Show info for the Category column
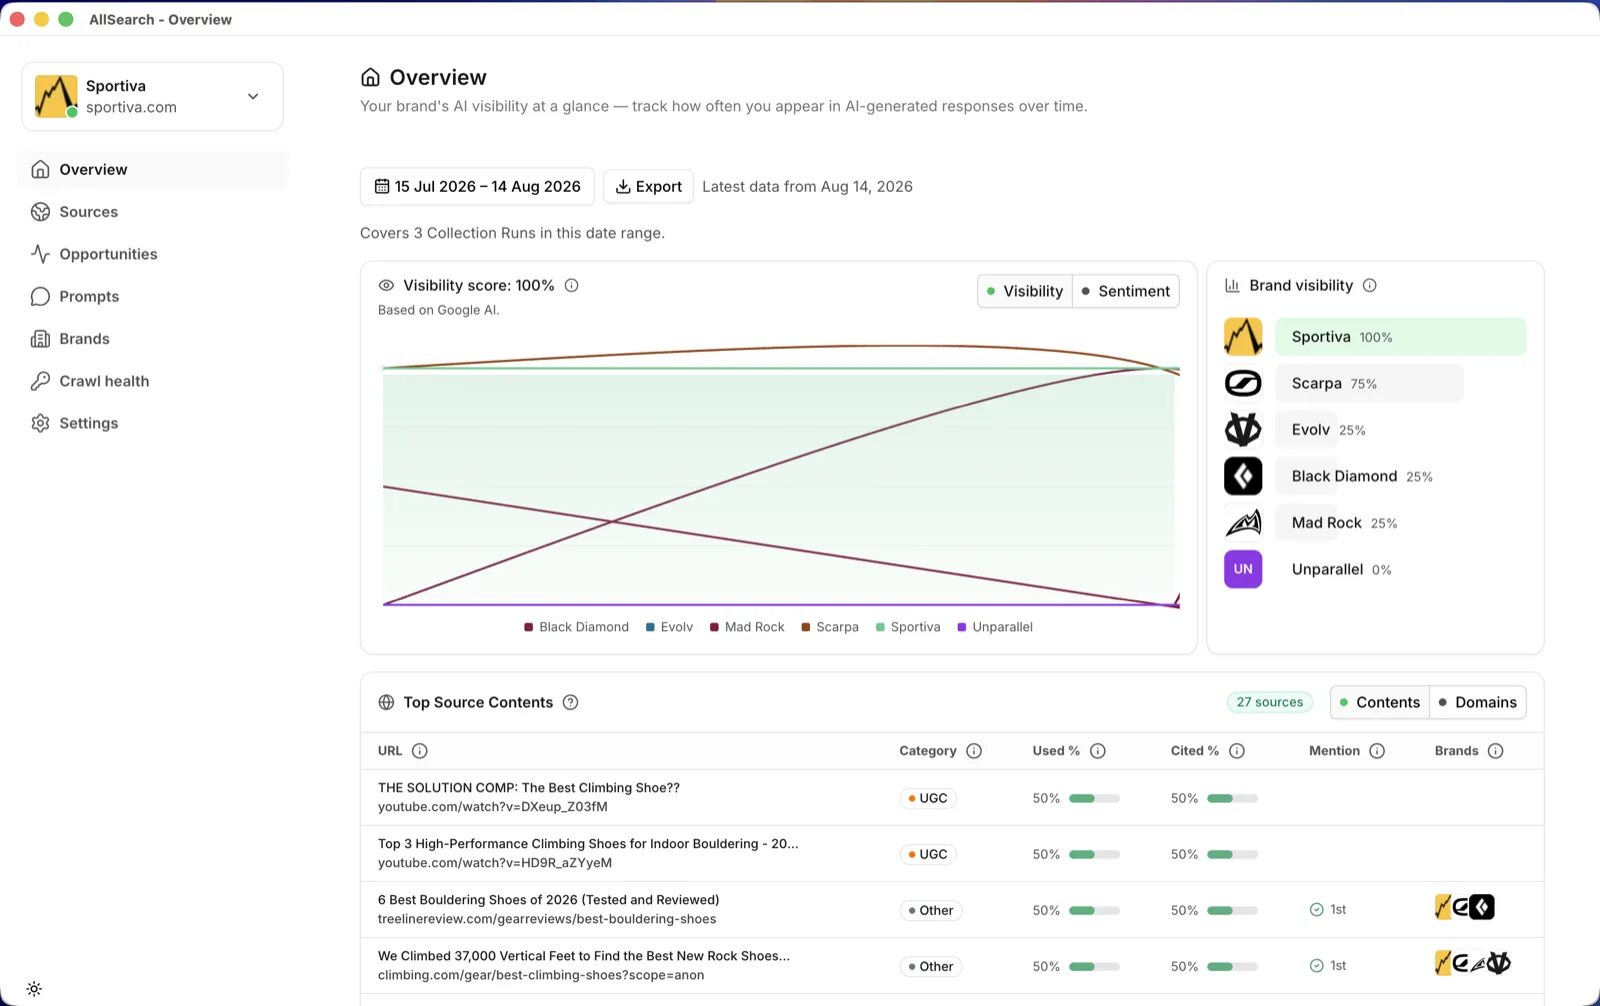This screenshot has width=1600, height=1006. (x=974, y=751)
